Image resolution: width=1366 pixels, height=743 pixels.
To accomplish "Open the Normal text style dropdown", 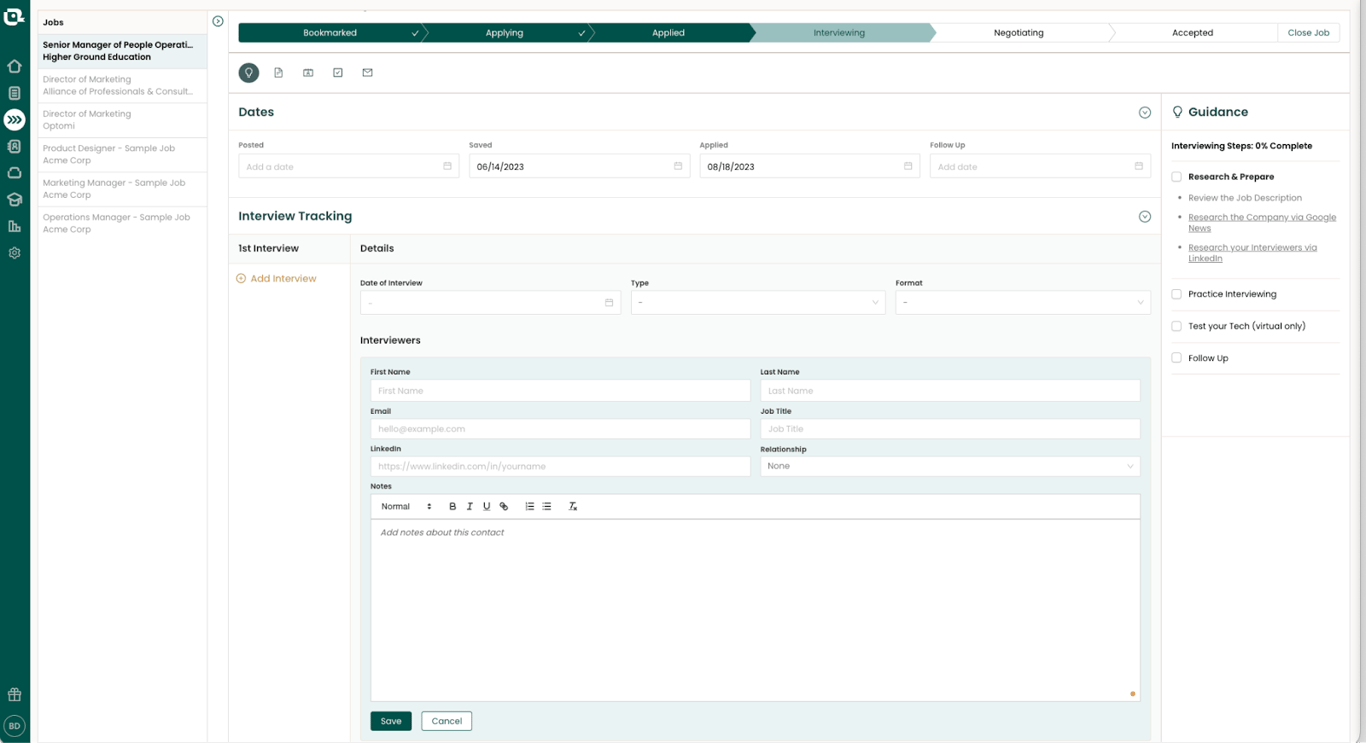I will pyautogui.click(x=406, y=507).
